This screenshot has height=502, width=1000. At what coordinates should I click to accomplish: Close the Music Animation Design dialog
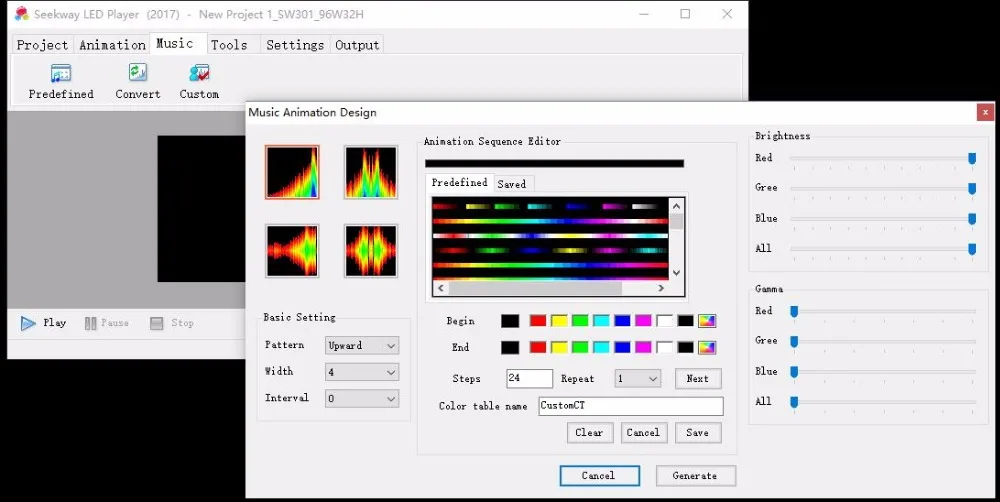coord(985,112)
